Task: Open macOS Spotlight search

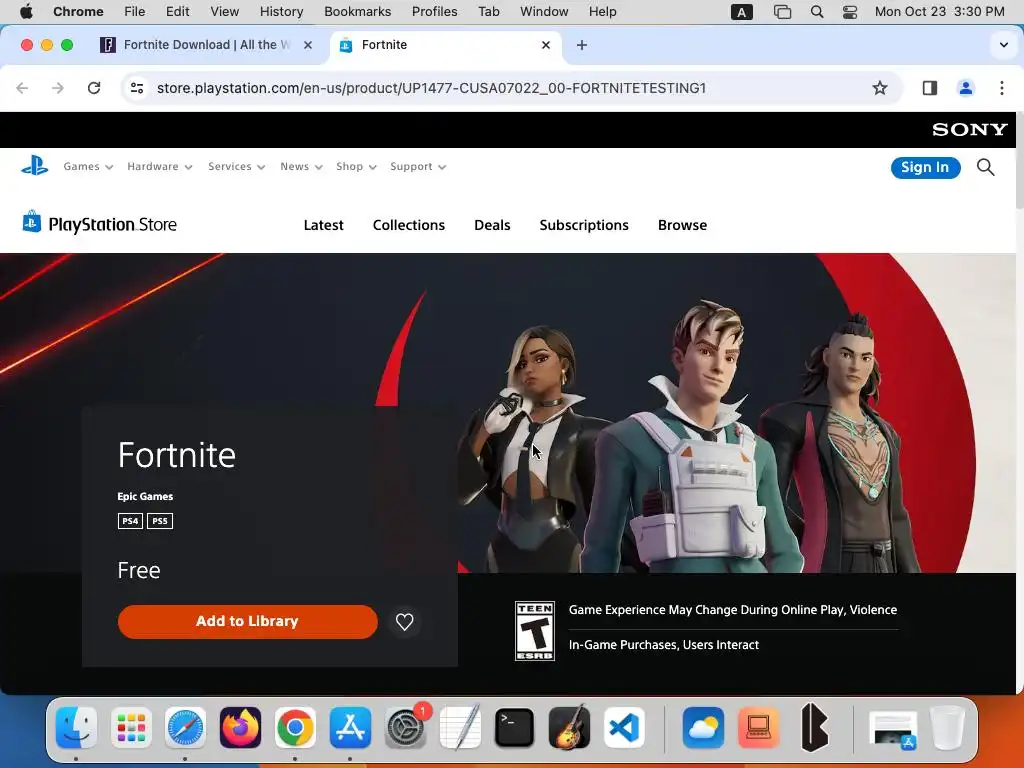Action: click(x=816, y=12)
